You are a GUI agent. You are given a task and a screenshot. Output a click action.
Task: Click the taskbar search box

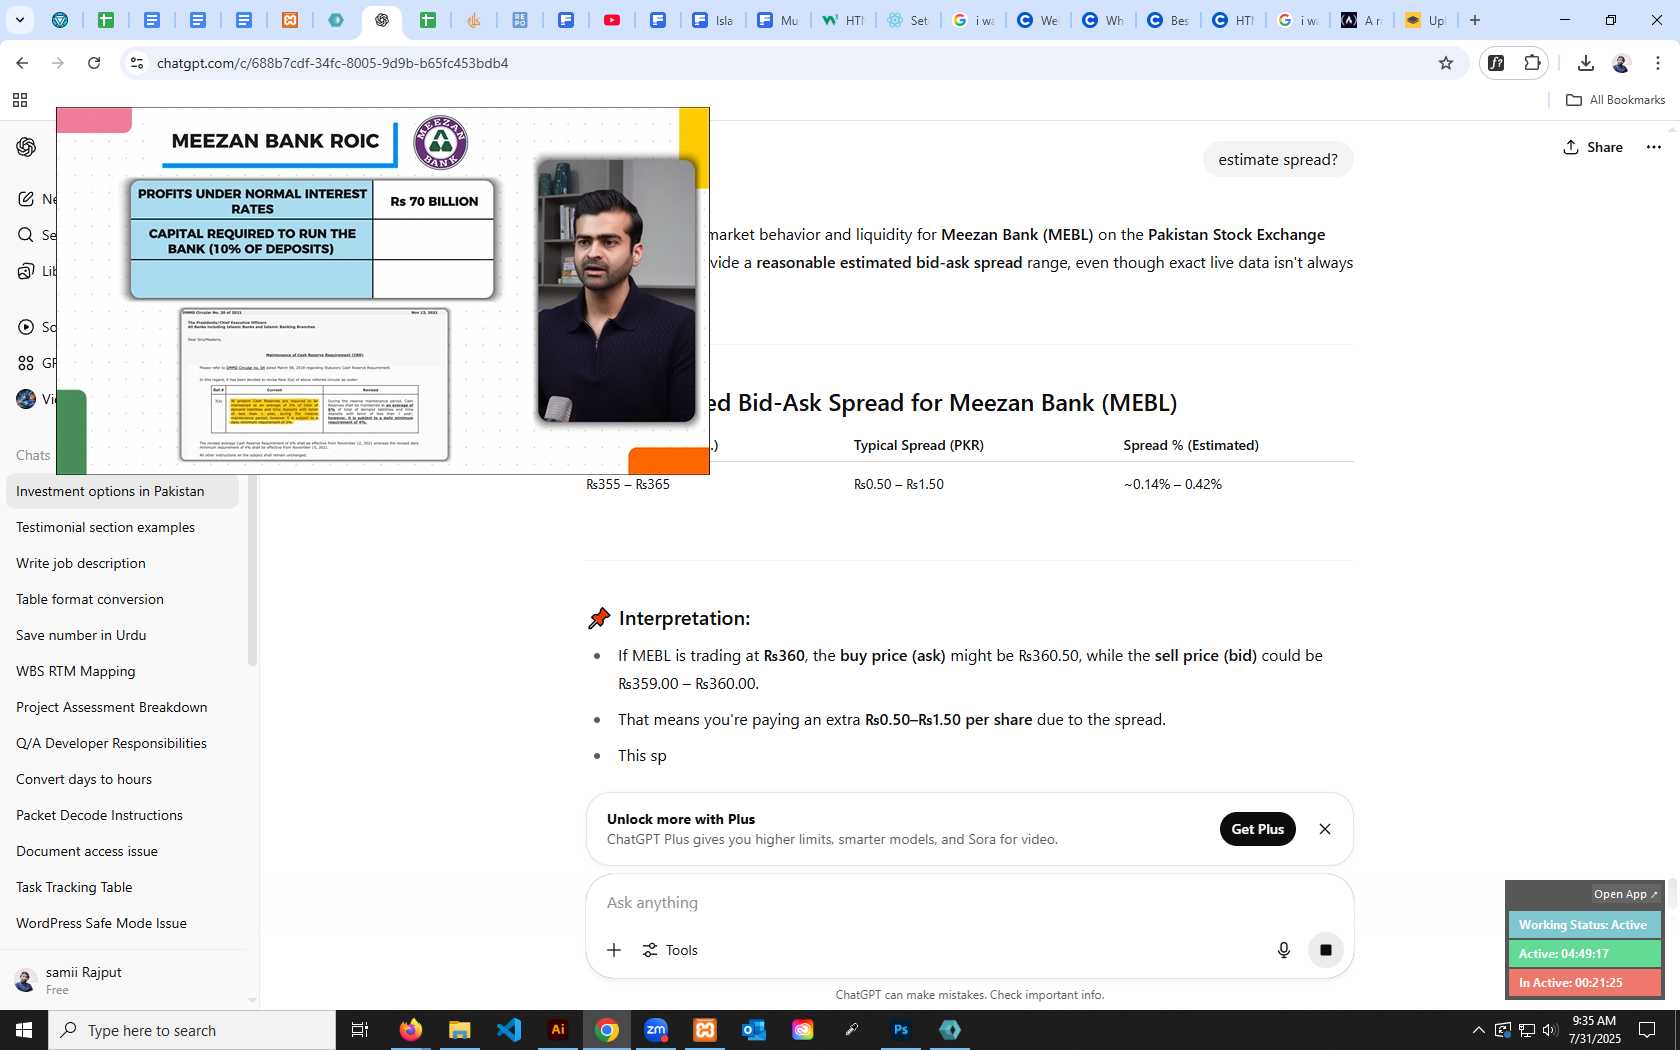(x=192, y=1030)
